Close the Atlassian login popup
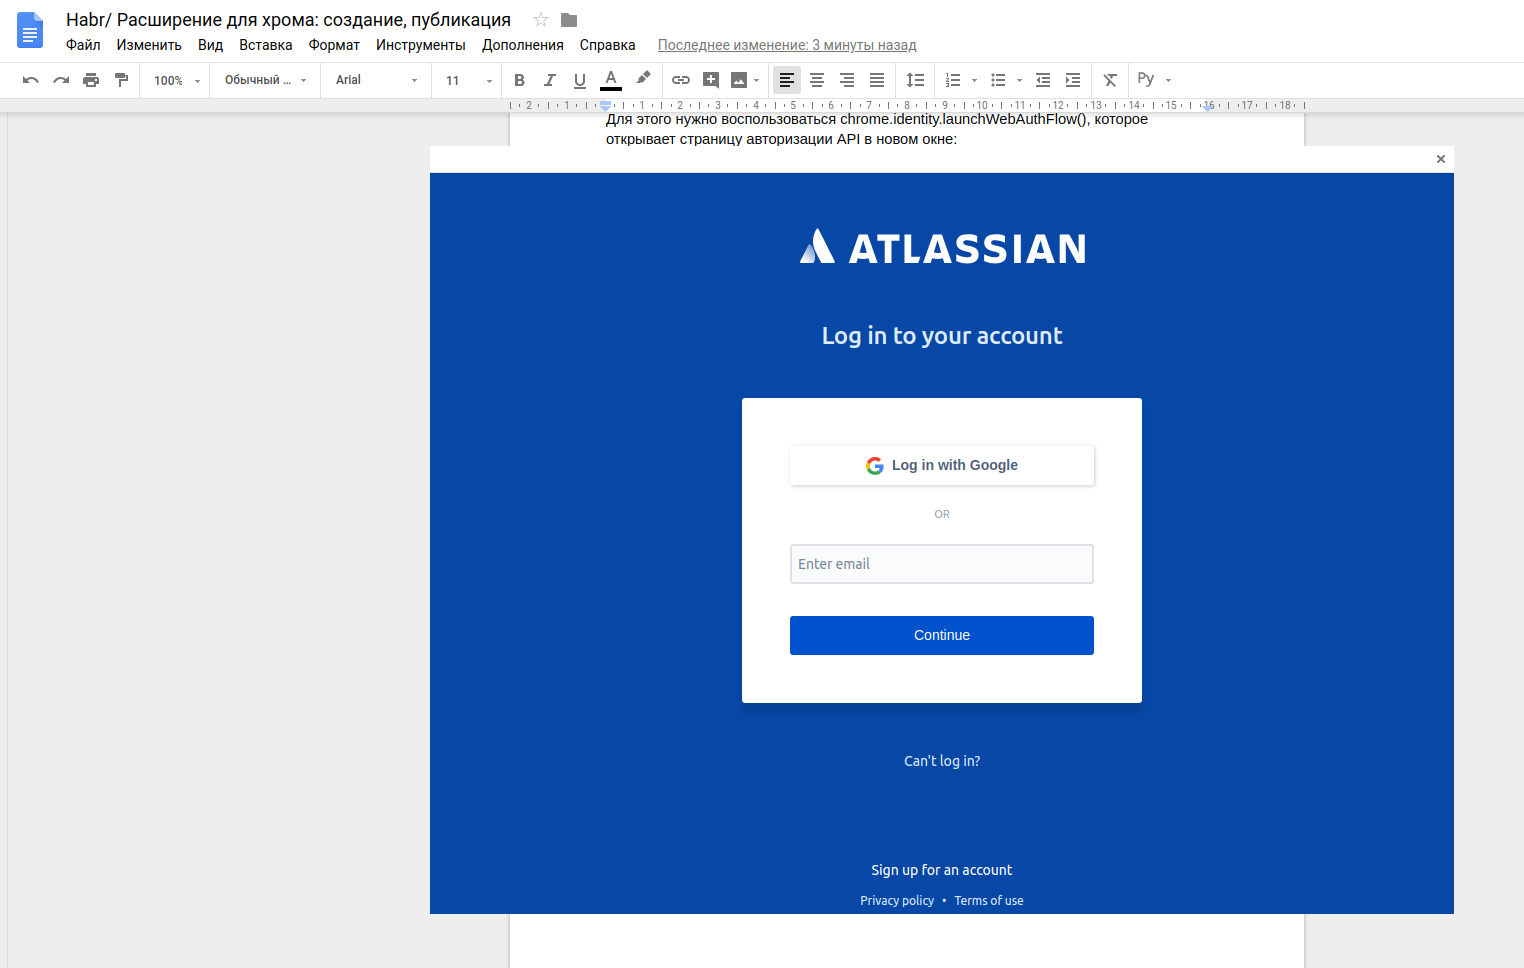1524x968 pixels. (x=1441, y=159)
